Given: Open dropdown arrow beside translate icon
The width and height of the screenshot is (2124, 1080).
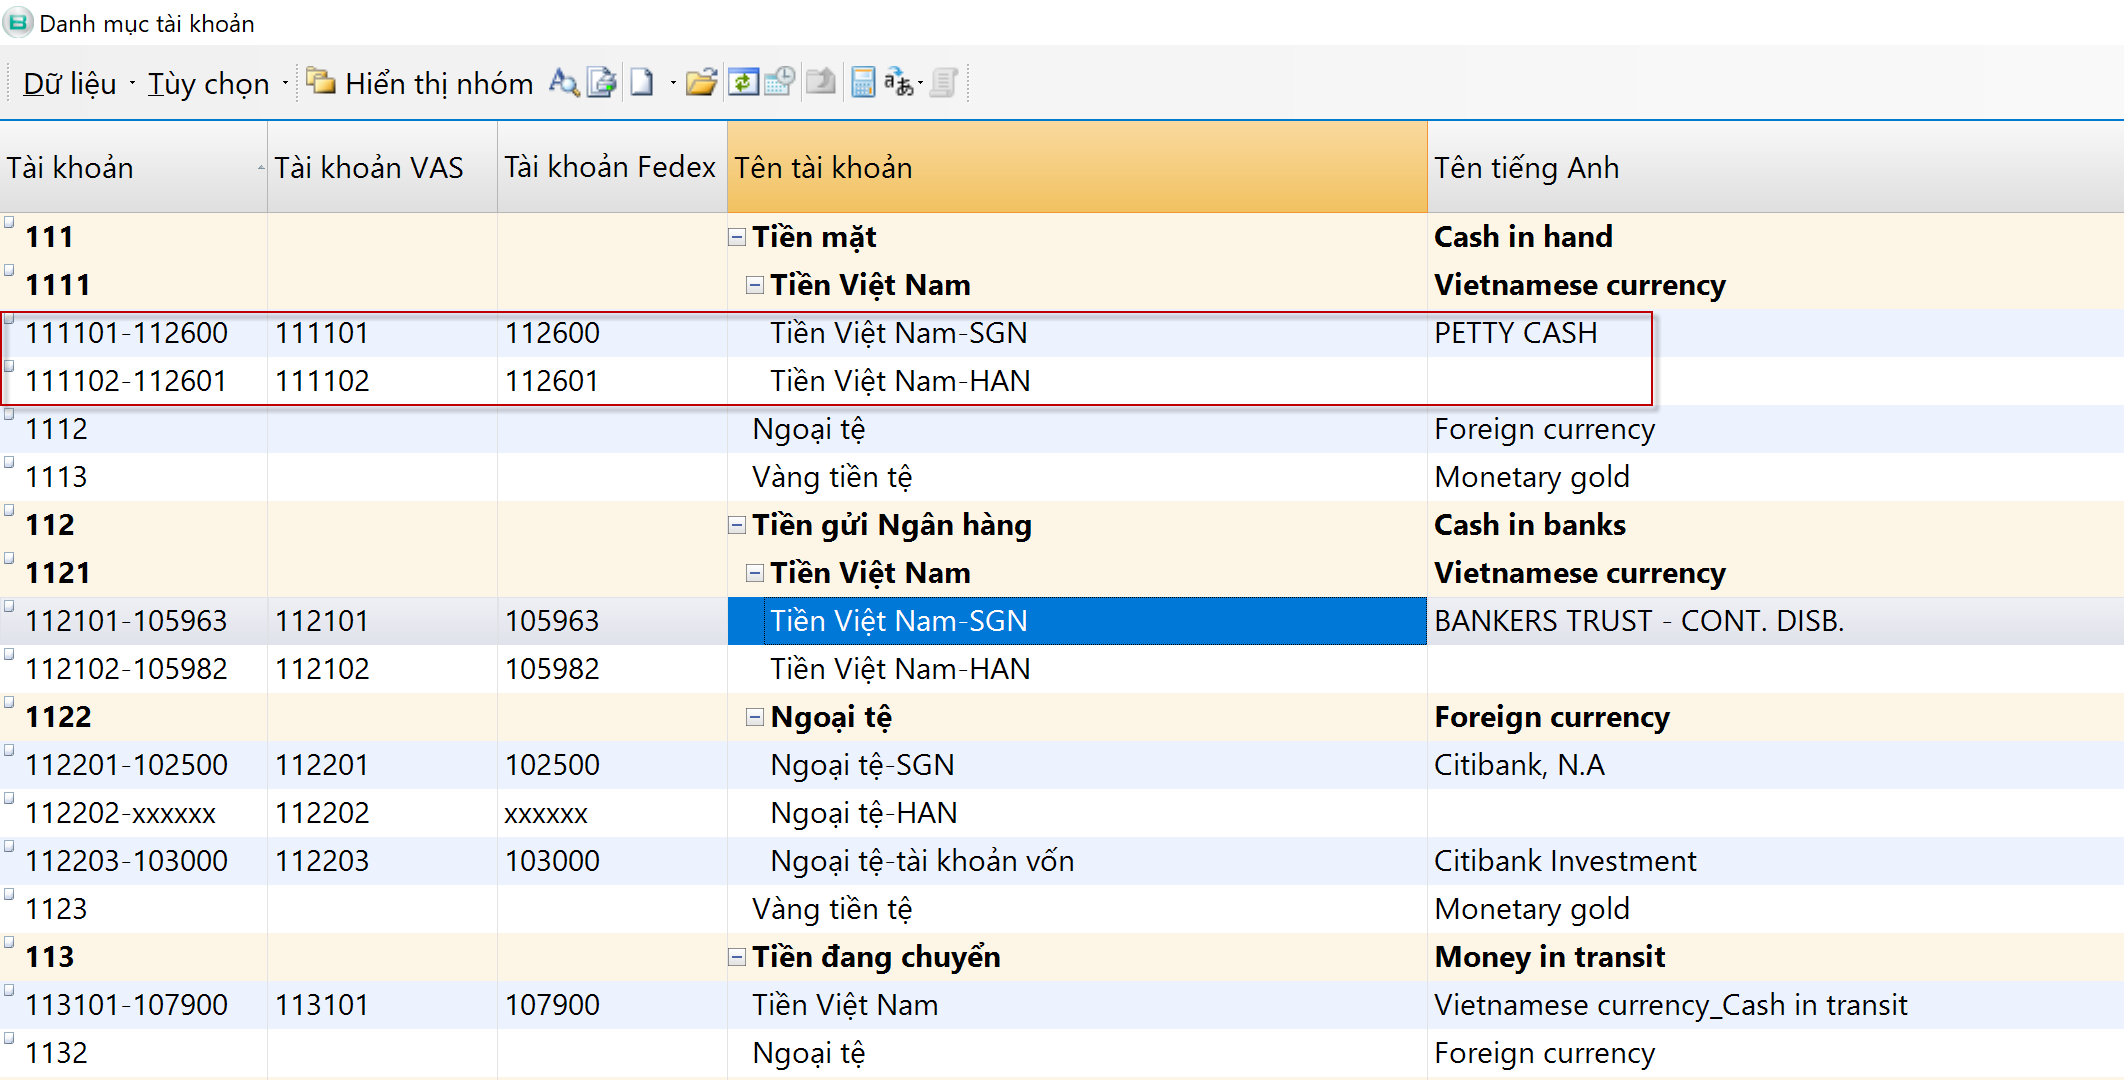Looking at the screenshot, I should (x=920, y=83).
